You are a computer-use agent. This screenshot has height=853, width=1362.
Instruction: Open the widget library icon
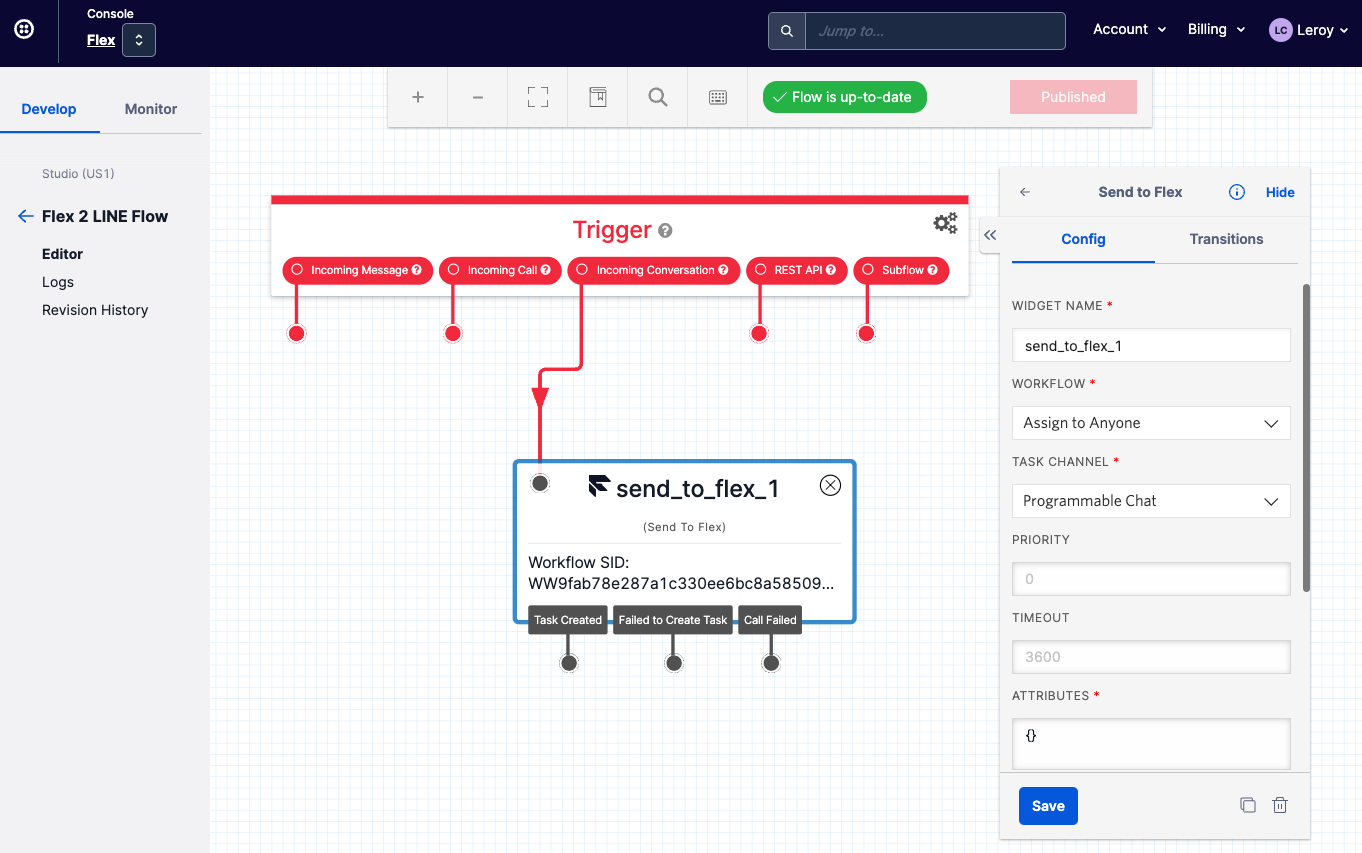click(598, 97)
